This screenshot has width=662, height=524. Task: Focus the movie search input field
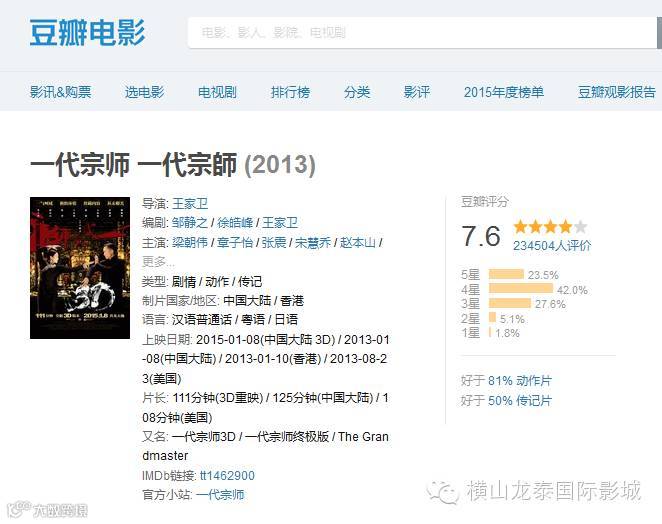point(422,33)
